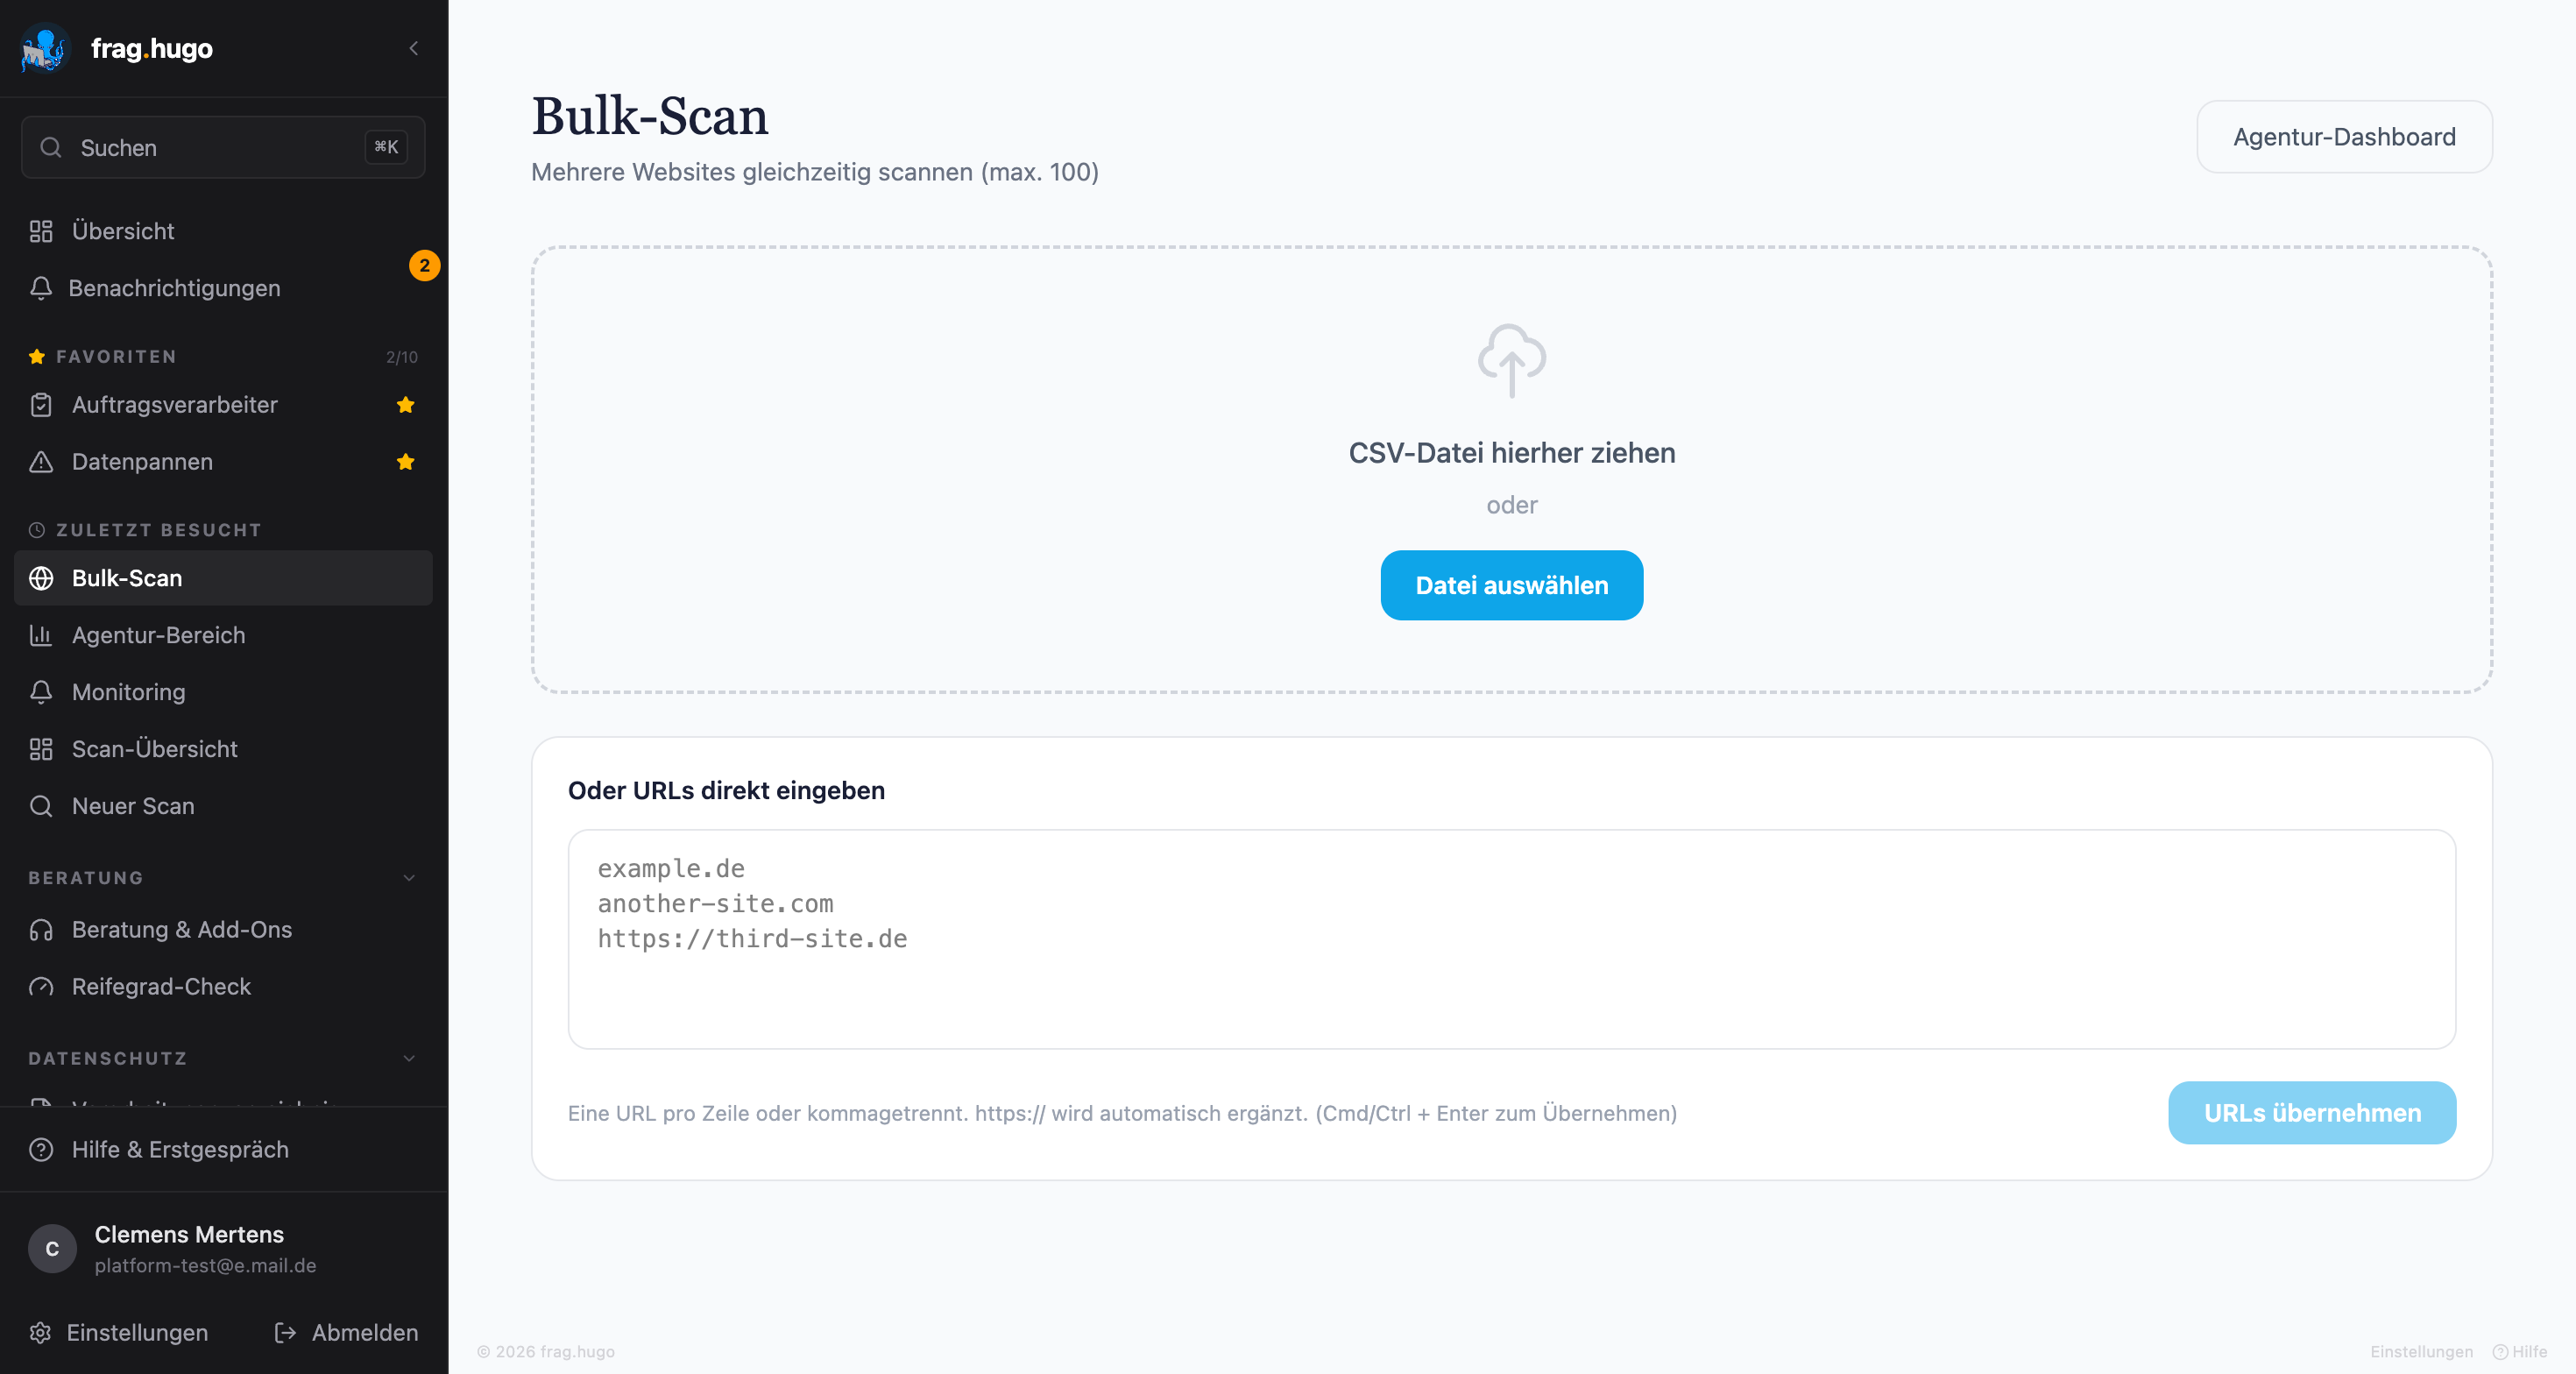Click the Auftragsverarbeiter clipboard icon
2576x1374 pixels.
[x=41, y=405]
